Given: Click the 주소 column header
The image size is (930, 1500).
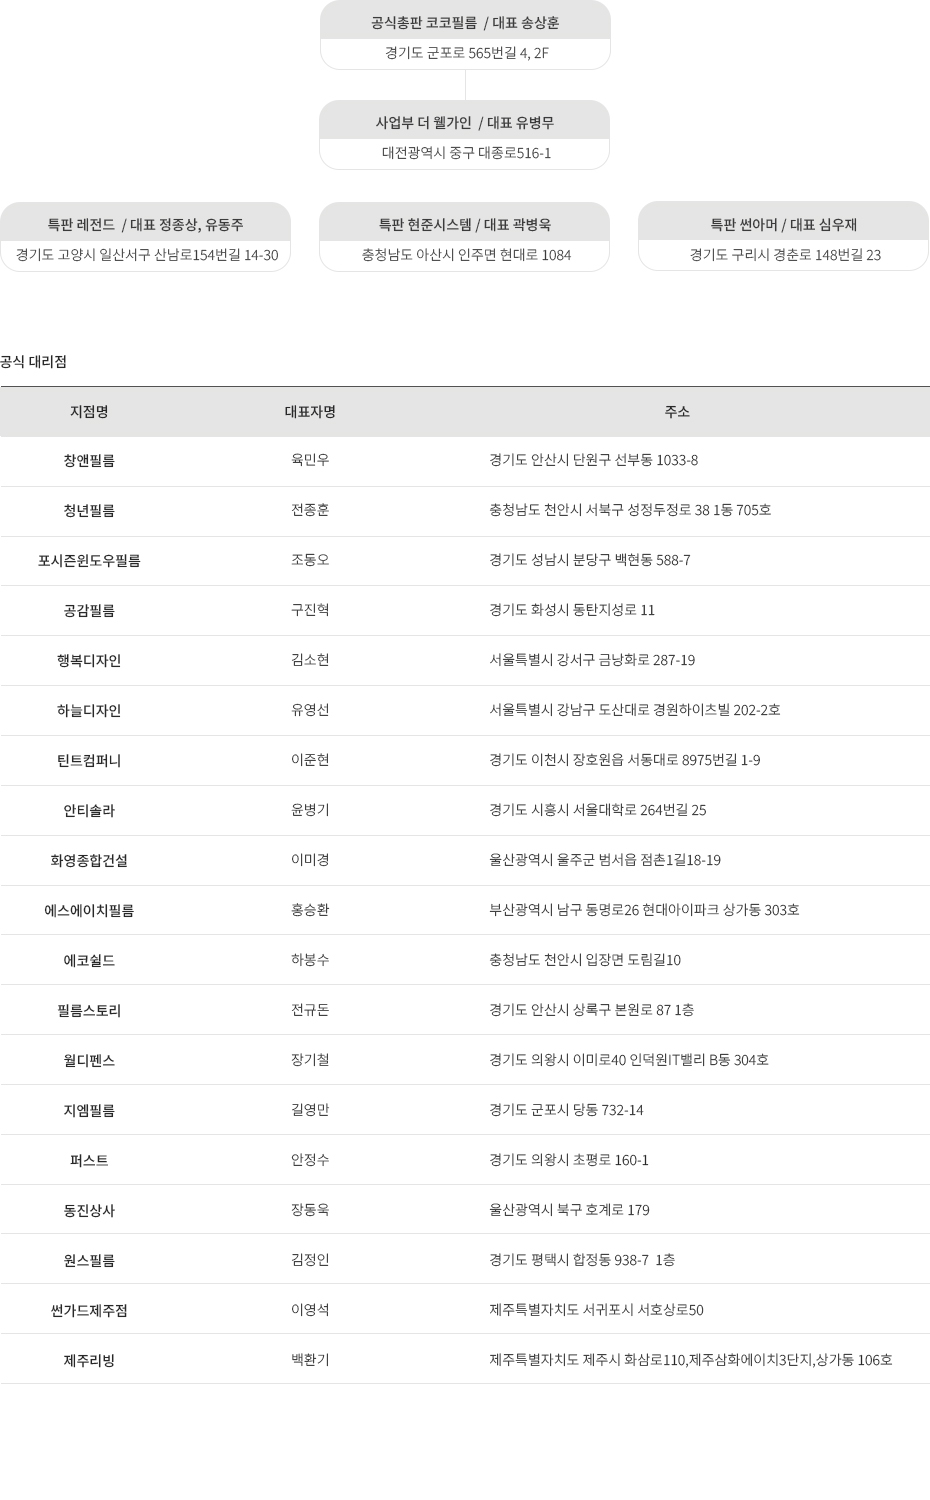Looking at the screenshot, I should click(x=677, y=412).
